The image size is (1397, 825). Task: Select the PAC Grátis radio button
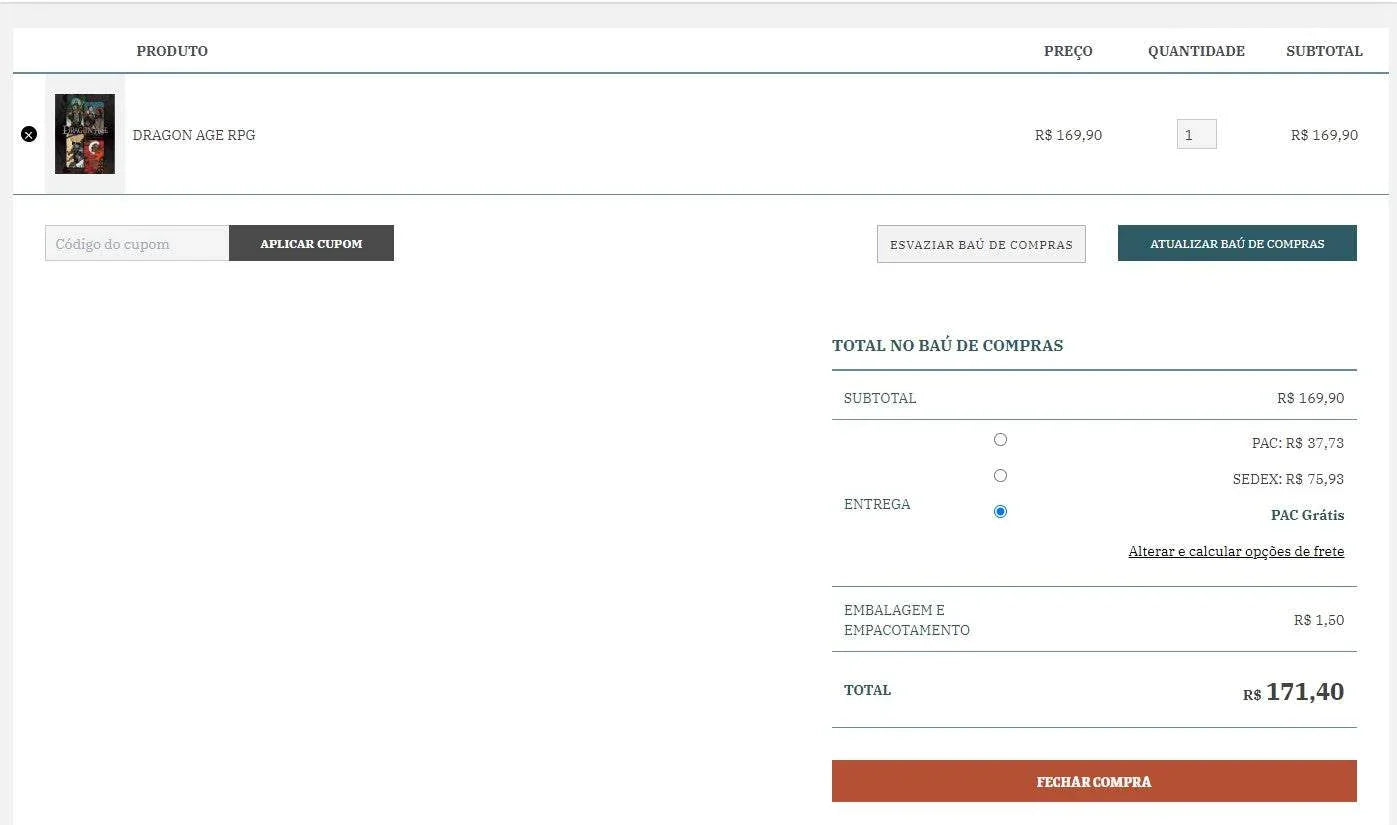click(x=1000, y=512)
